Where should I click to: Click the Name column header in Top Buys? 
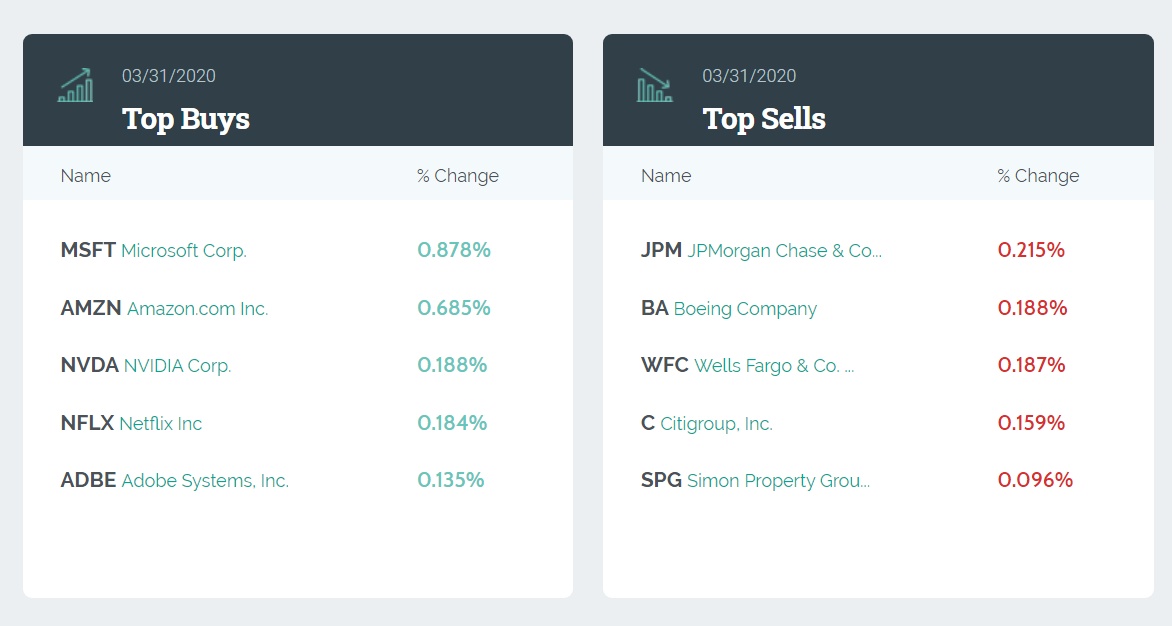click(x=86, y=176)
